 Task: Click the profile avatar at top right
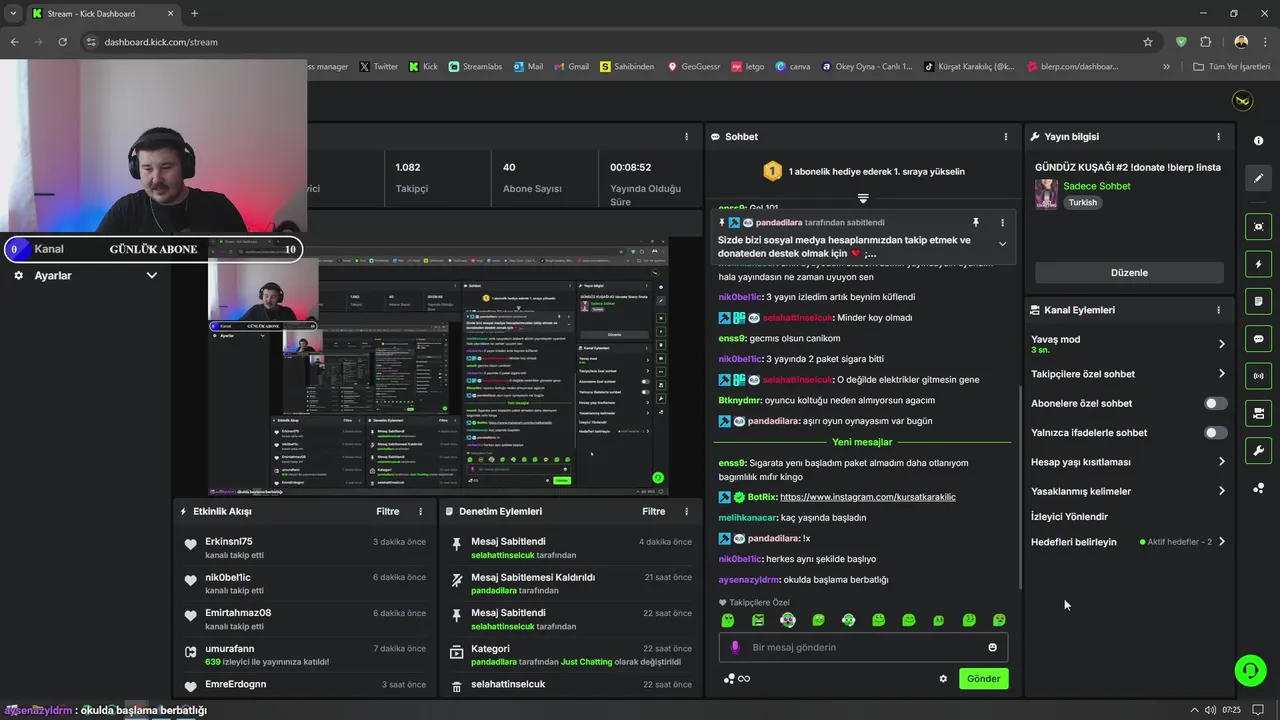click(1242, 101)
